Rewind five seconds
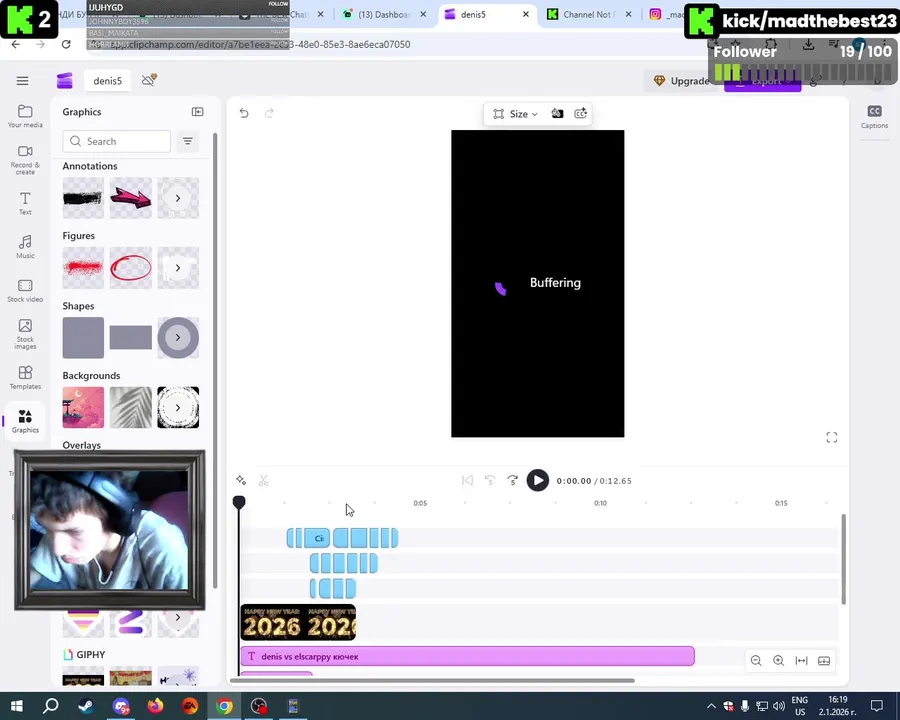 [490, 481]
